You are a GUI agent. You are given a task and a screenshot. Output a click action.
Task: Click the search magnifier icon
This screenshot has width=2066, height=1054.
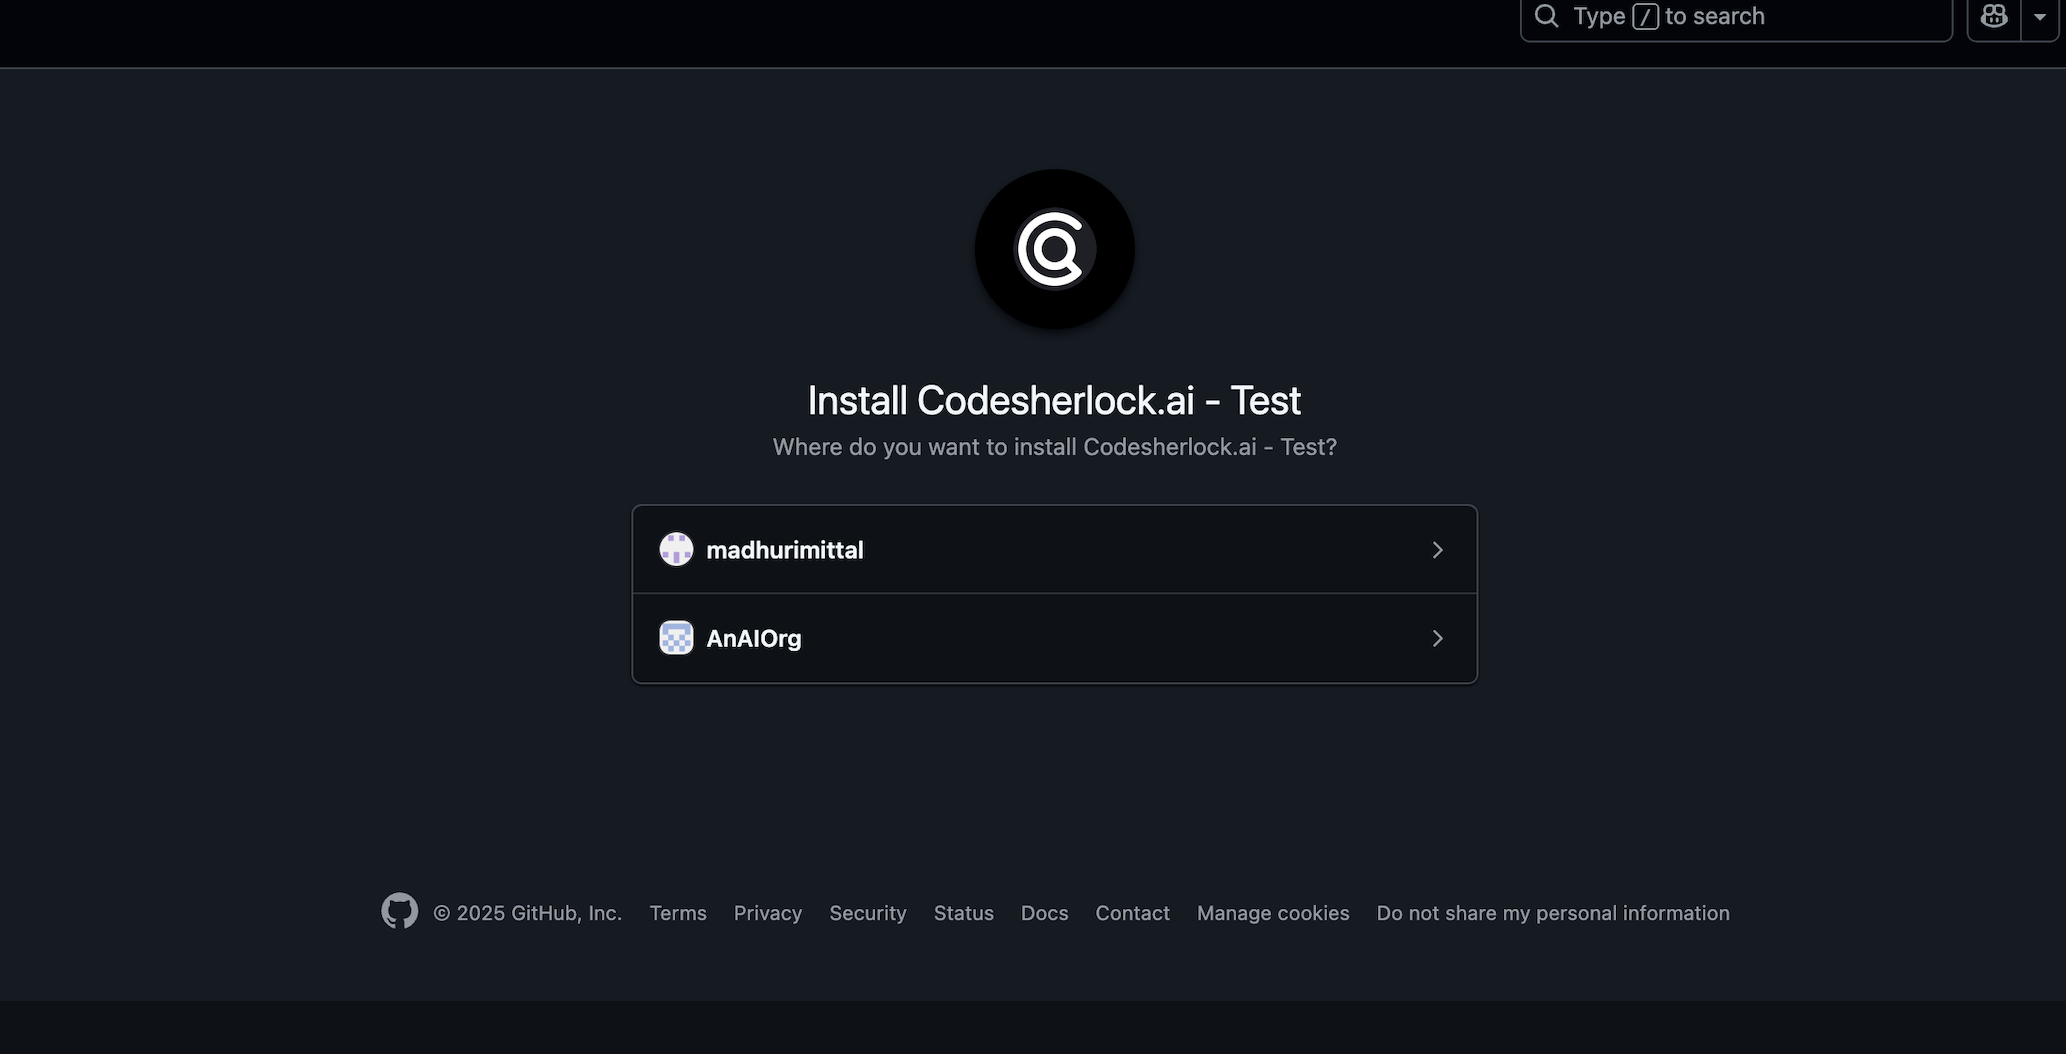(x=1546, y=16)
